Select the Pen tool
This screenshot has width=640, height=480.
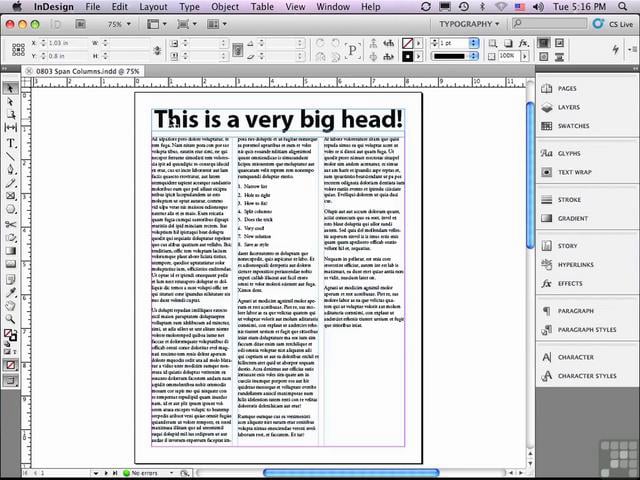pyautogui.click(x=10, y=170)
